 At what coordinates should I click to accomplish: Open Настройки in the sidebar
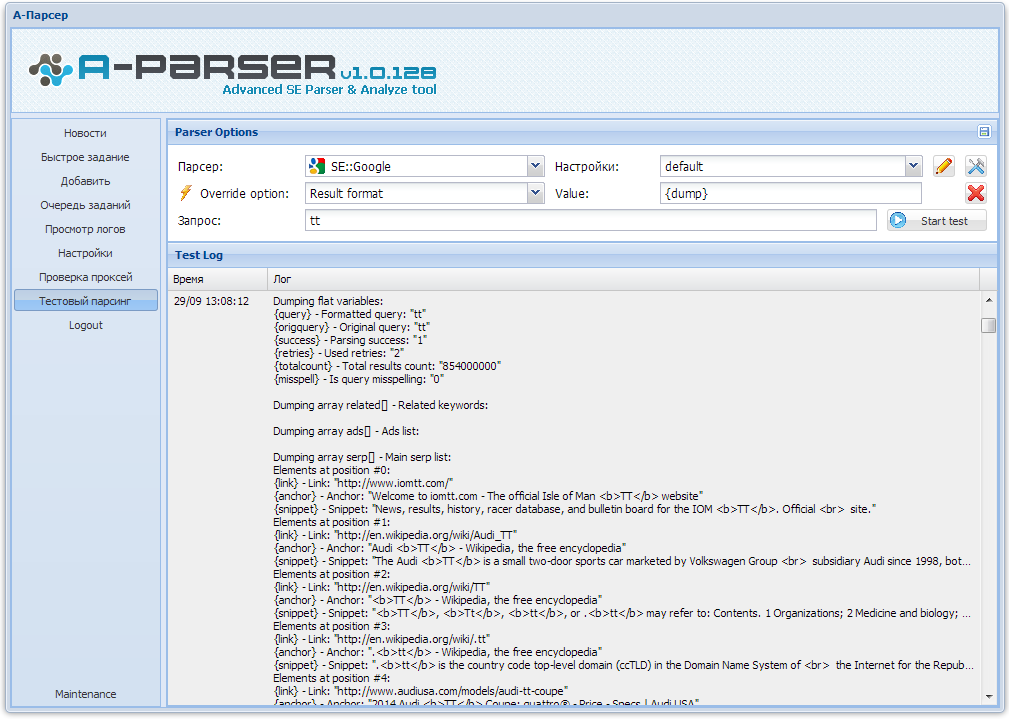click(86, 254)
